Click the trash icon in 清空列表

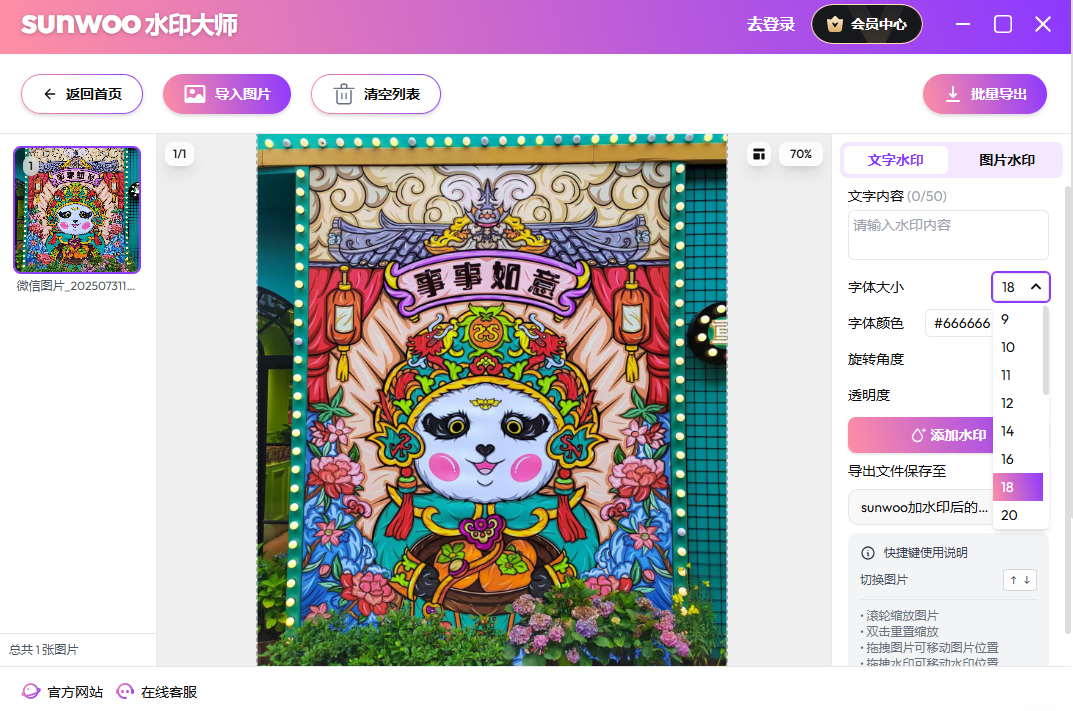click(x=343, y=94)
